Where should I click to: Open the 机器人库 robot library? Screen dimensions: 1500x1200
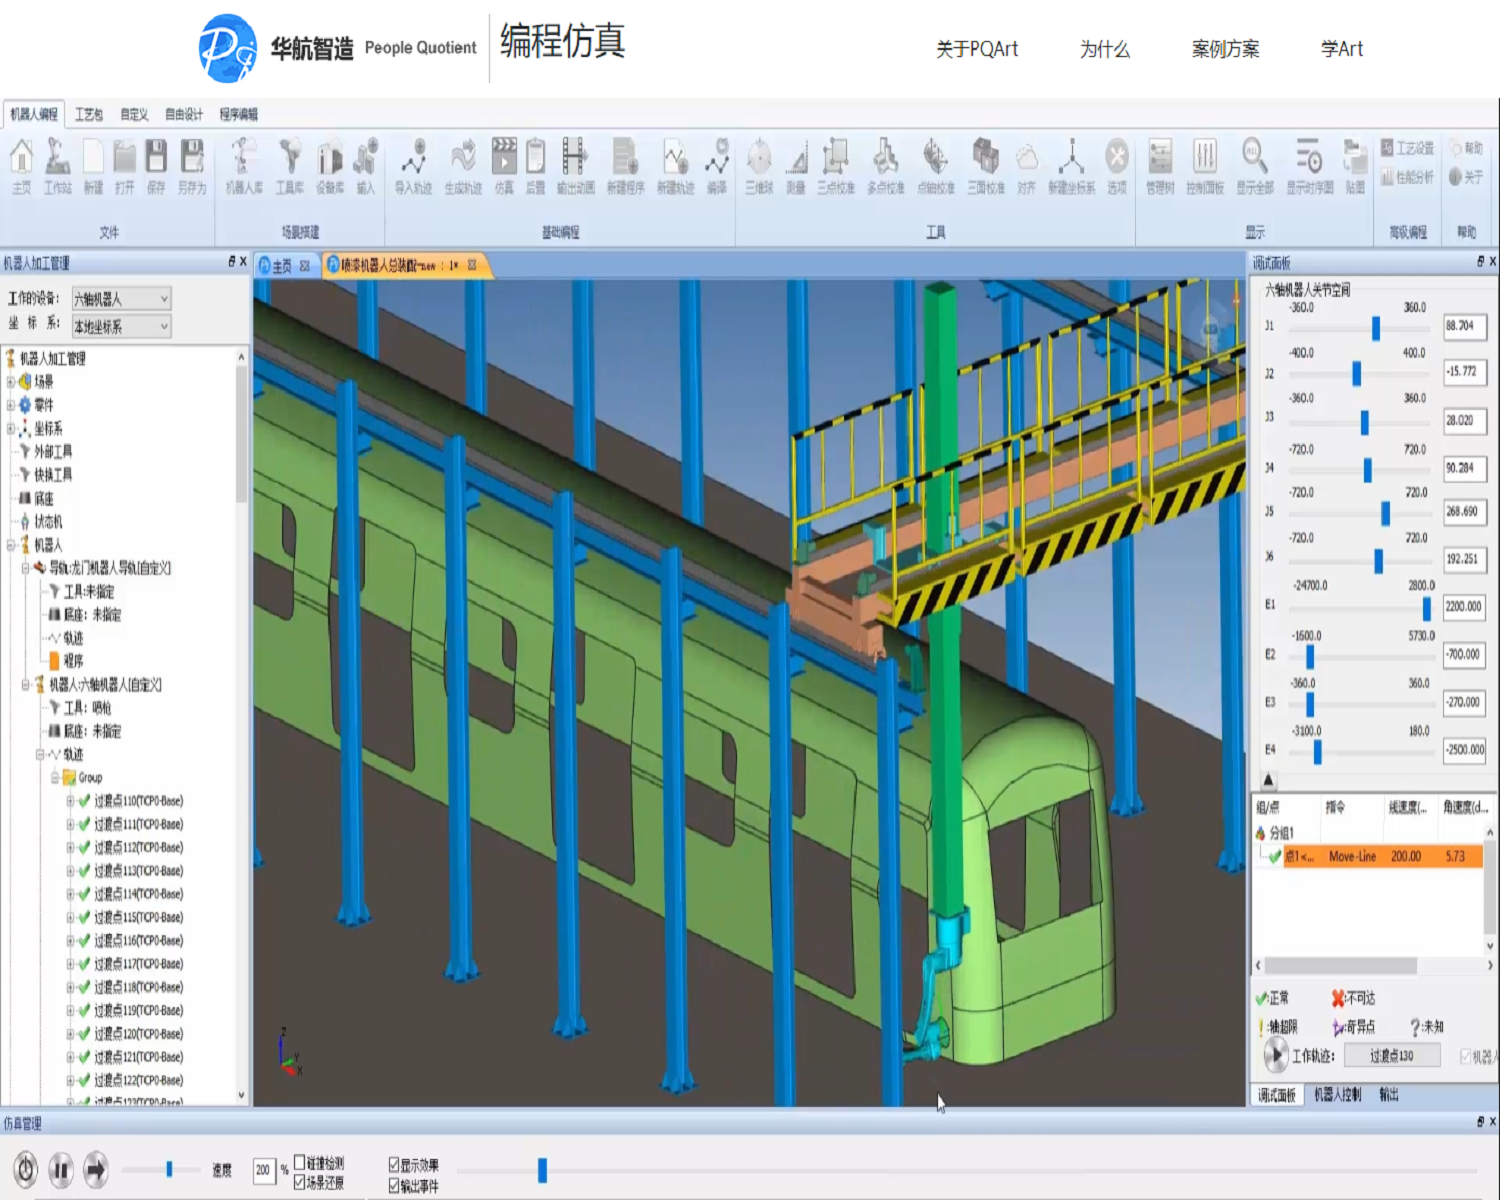click(x=244, y=164)
